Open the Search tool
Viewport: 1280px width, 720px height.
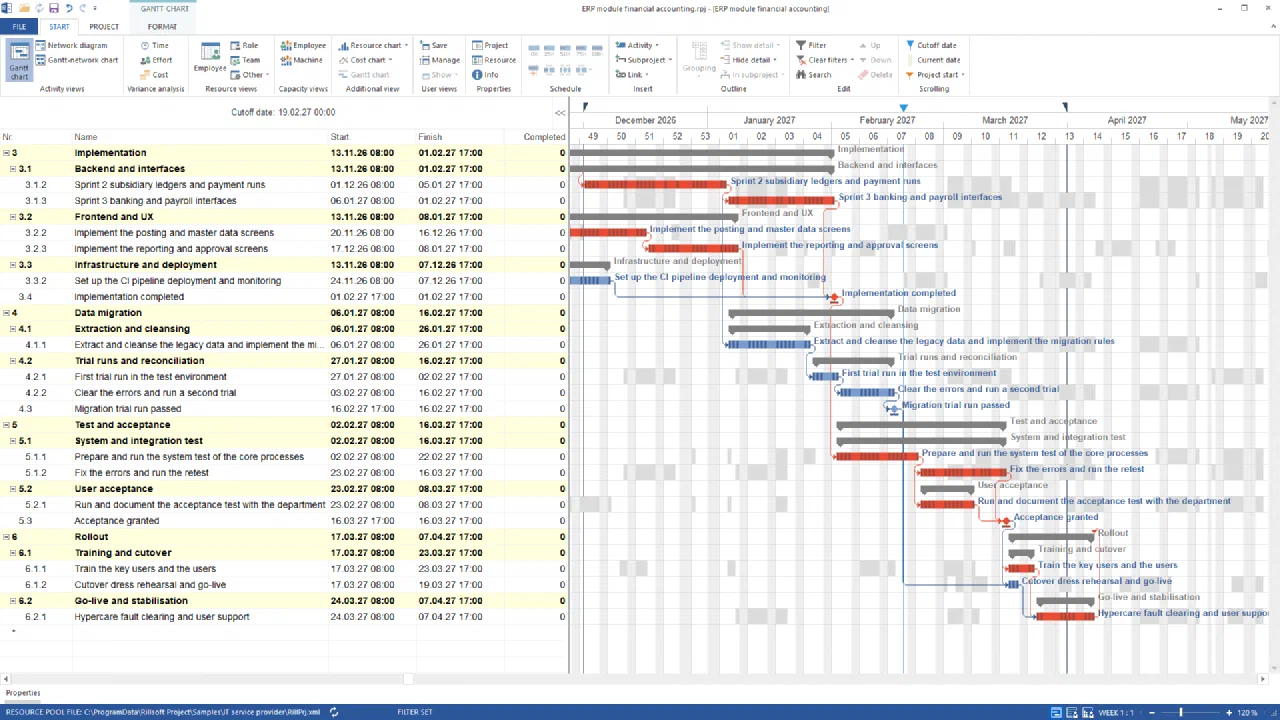(813, 75)
